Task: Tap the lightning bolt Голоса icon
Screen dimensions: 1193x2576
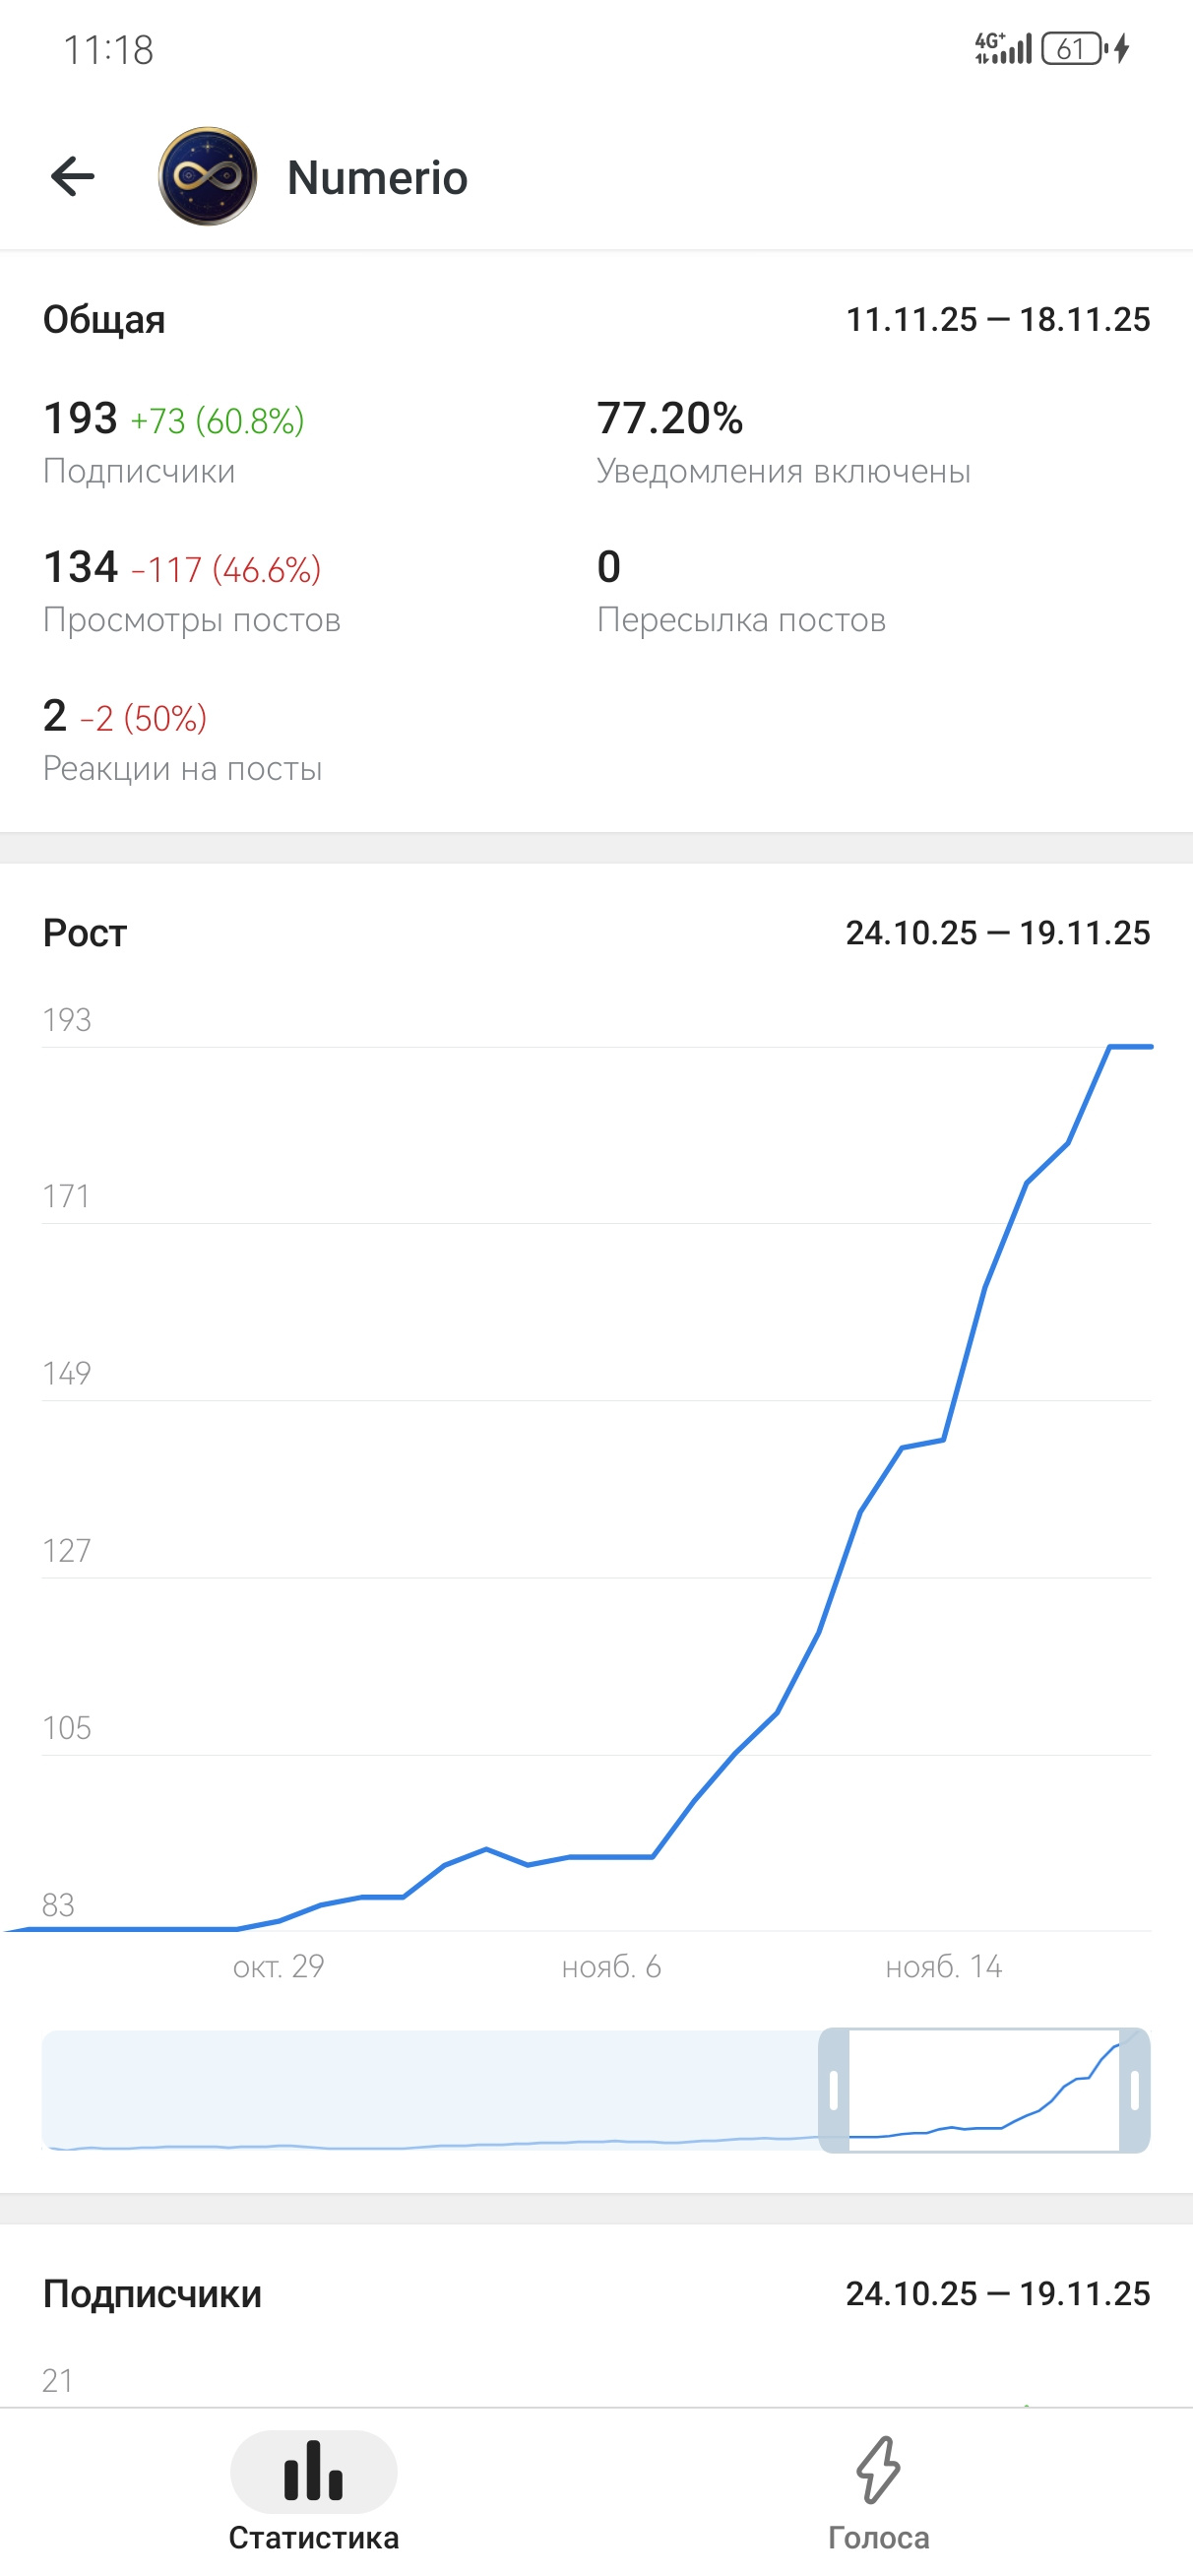Action: [x=878, y=2468]
